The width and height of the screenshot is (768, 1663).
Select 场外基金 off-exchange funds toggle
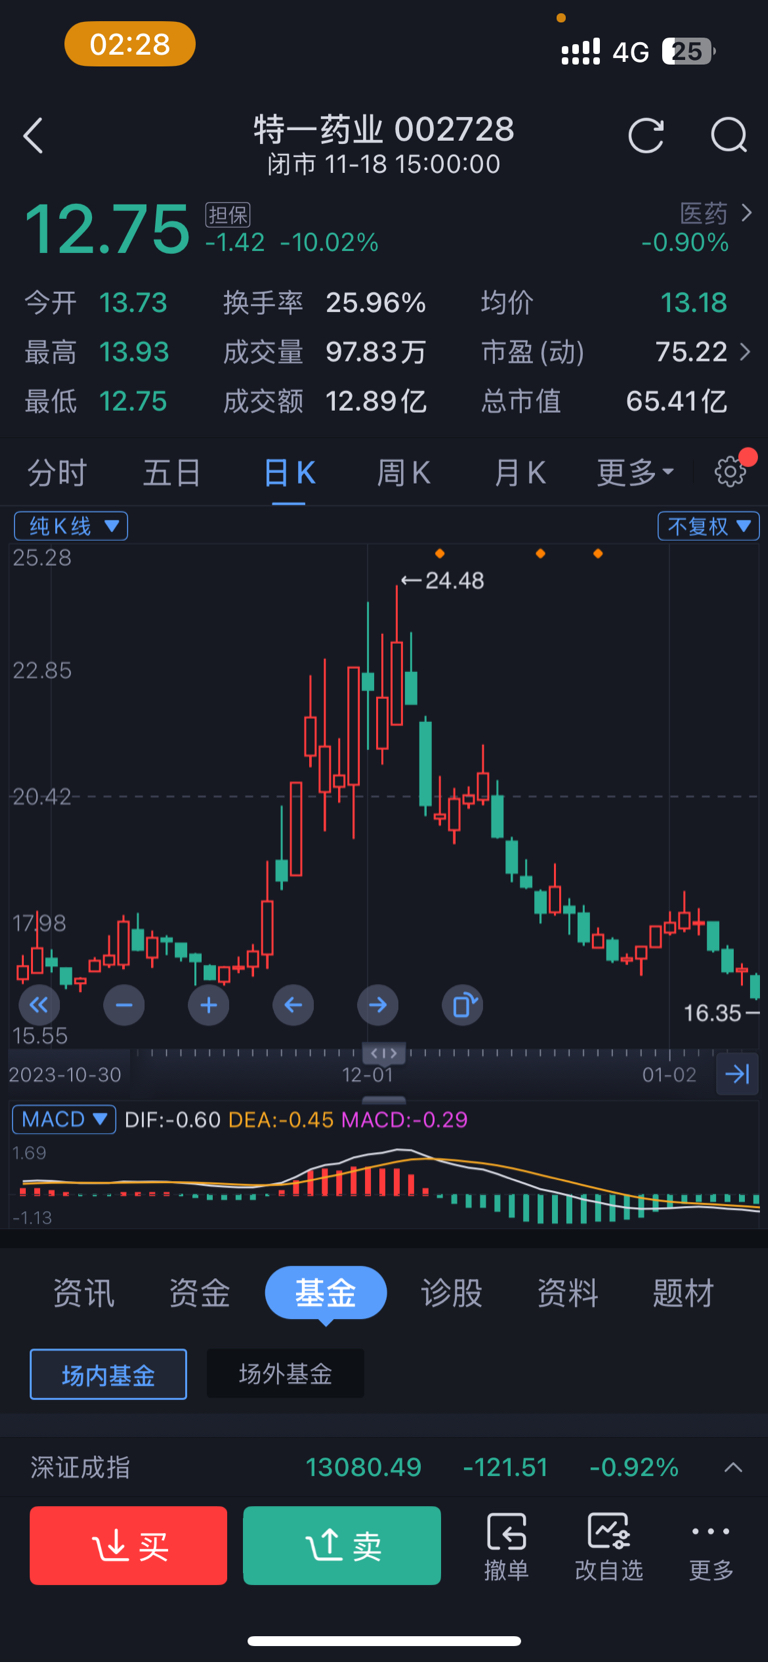coord(285,1374)
